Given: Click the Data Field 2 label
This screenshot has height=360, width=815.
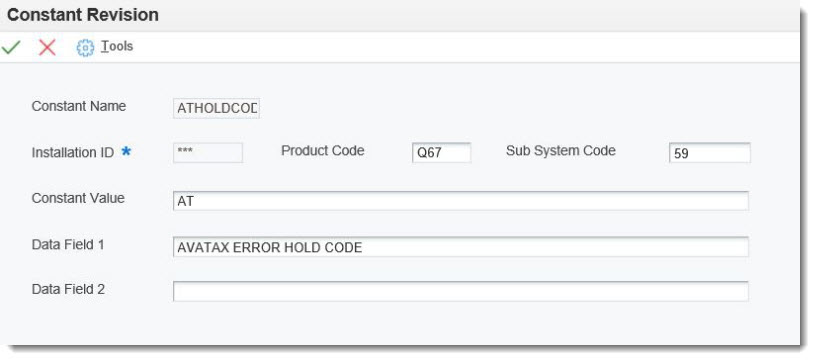Looking at the screenshot, I should 68,289.
